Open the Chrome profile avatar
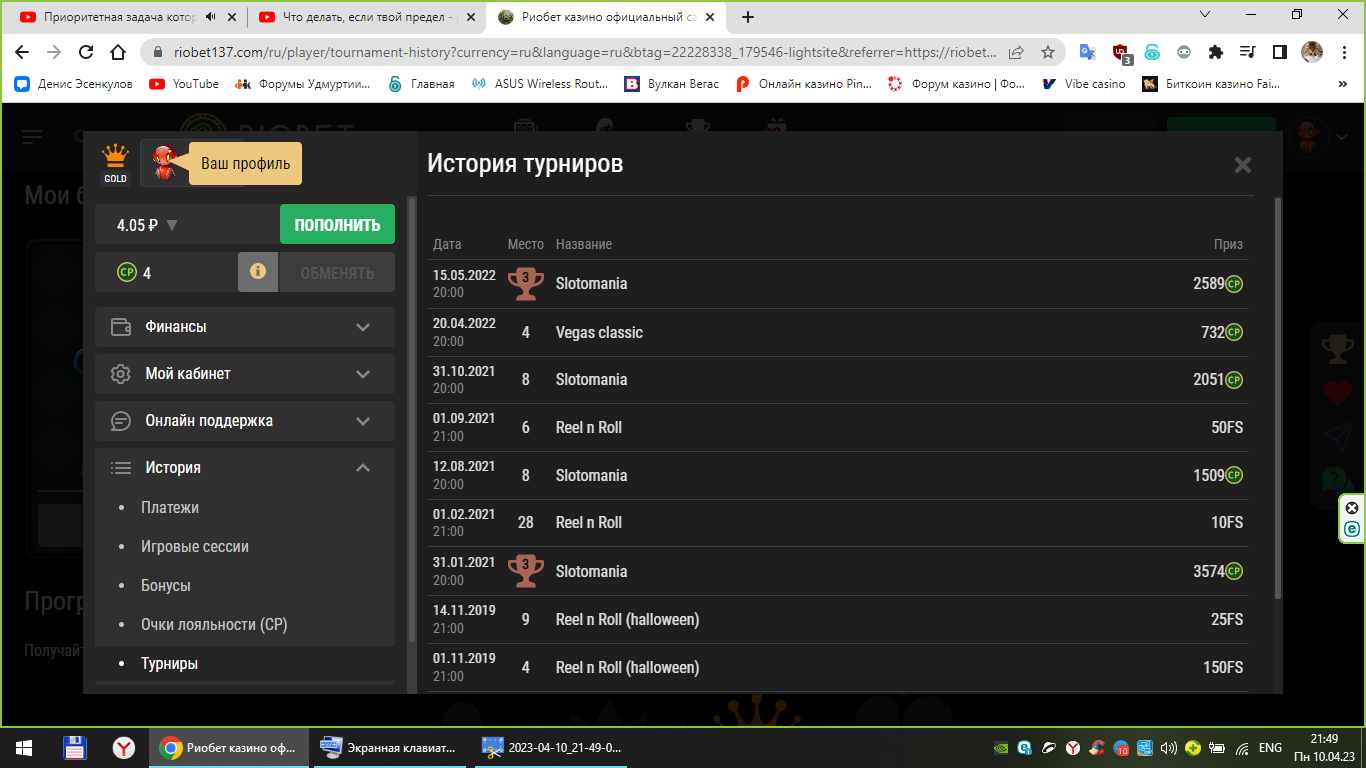Viewport: 1366px width, 768px height. pos(1312,52)
